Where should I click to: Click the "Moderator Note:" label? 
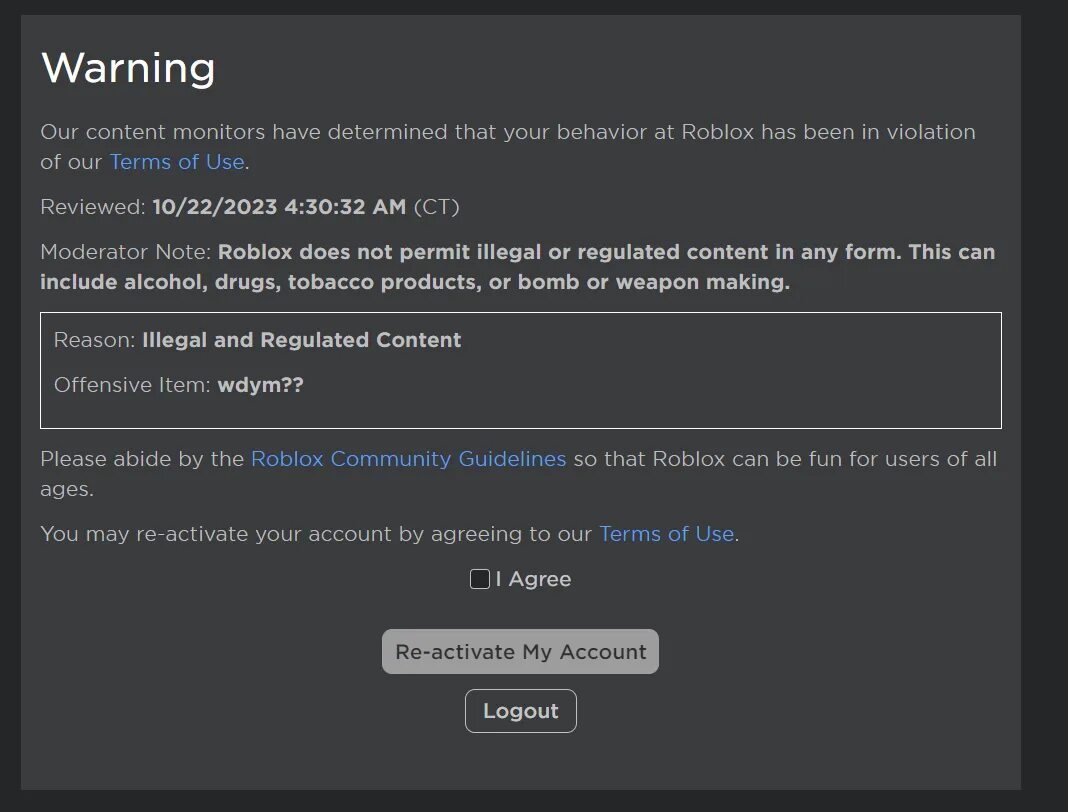pos(126,252)
